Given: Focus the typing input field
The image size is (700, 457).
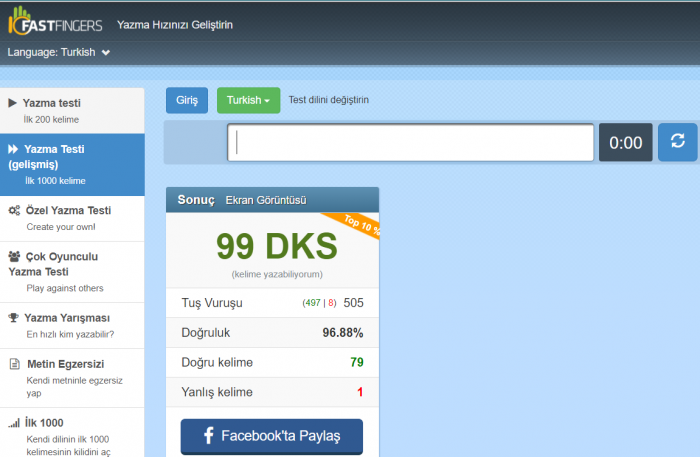Looking at the screenshot, I should pos(410,142).
